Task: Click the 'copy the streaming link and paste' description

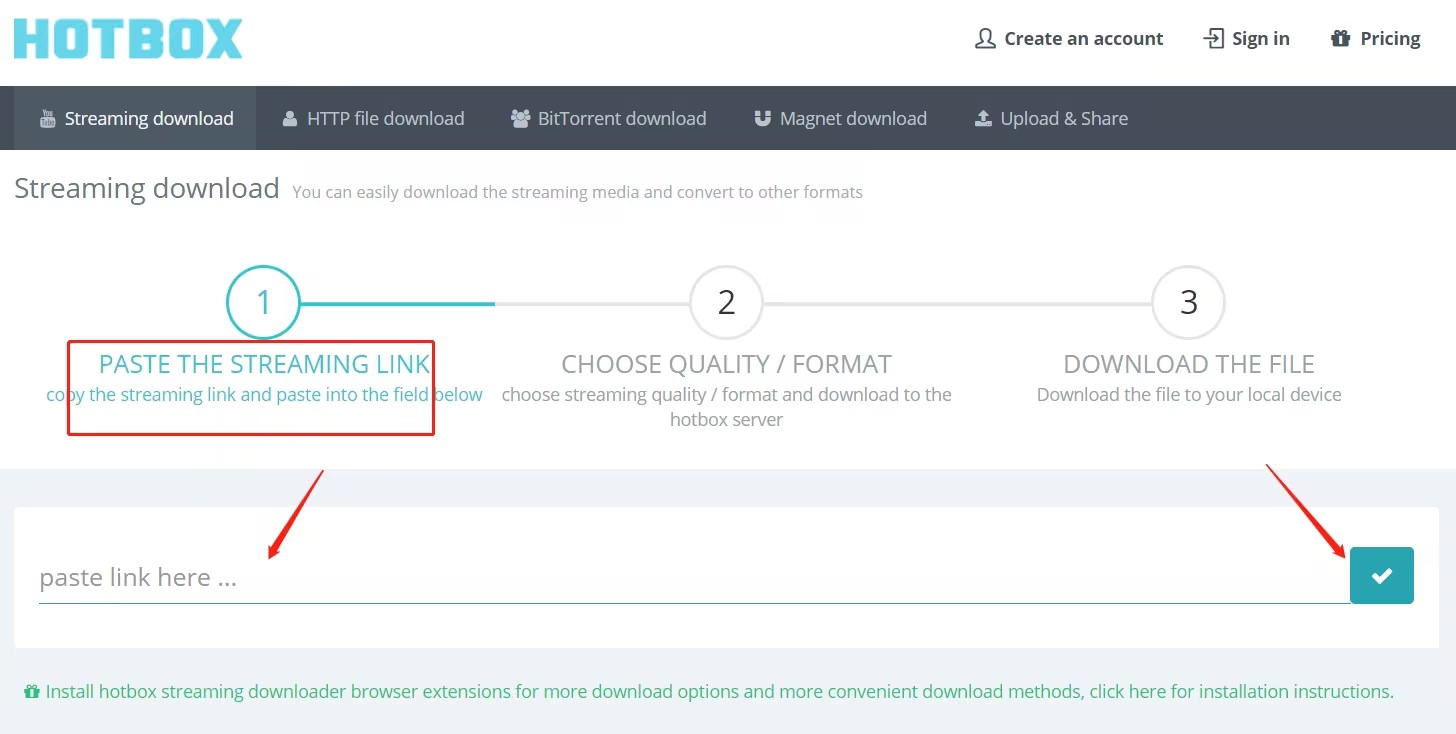Action: pyautogui.click(x=264, y=394)
